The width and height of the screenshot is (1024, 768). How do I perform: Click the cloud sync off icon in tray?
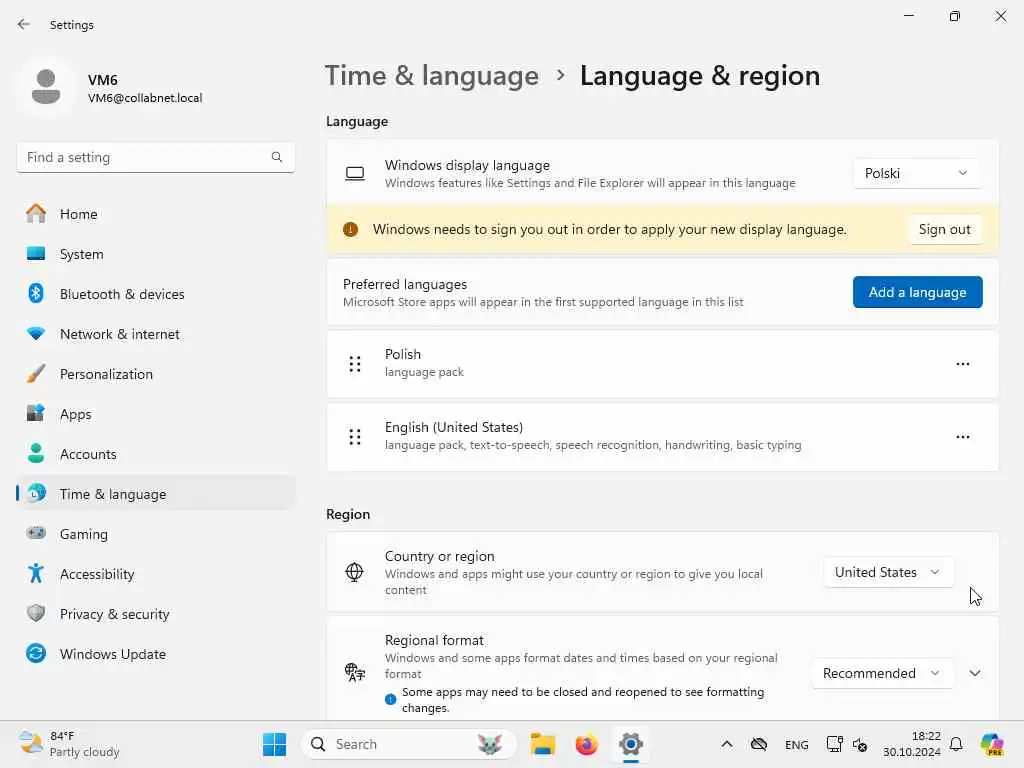[x=758, y=744]
